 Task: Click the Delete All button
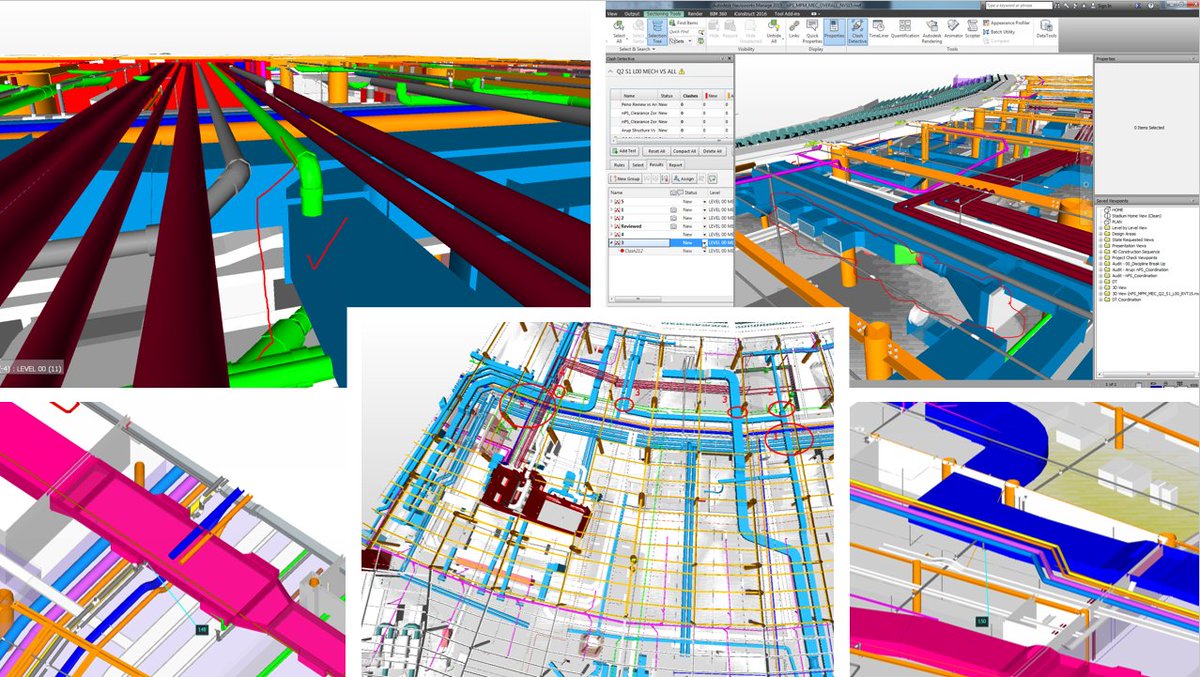click(712, 151)
